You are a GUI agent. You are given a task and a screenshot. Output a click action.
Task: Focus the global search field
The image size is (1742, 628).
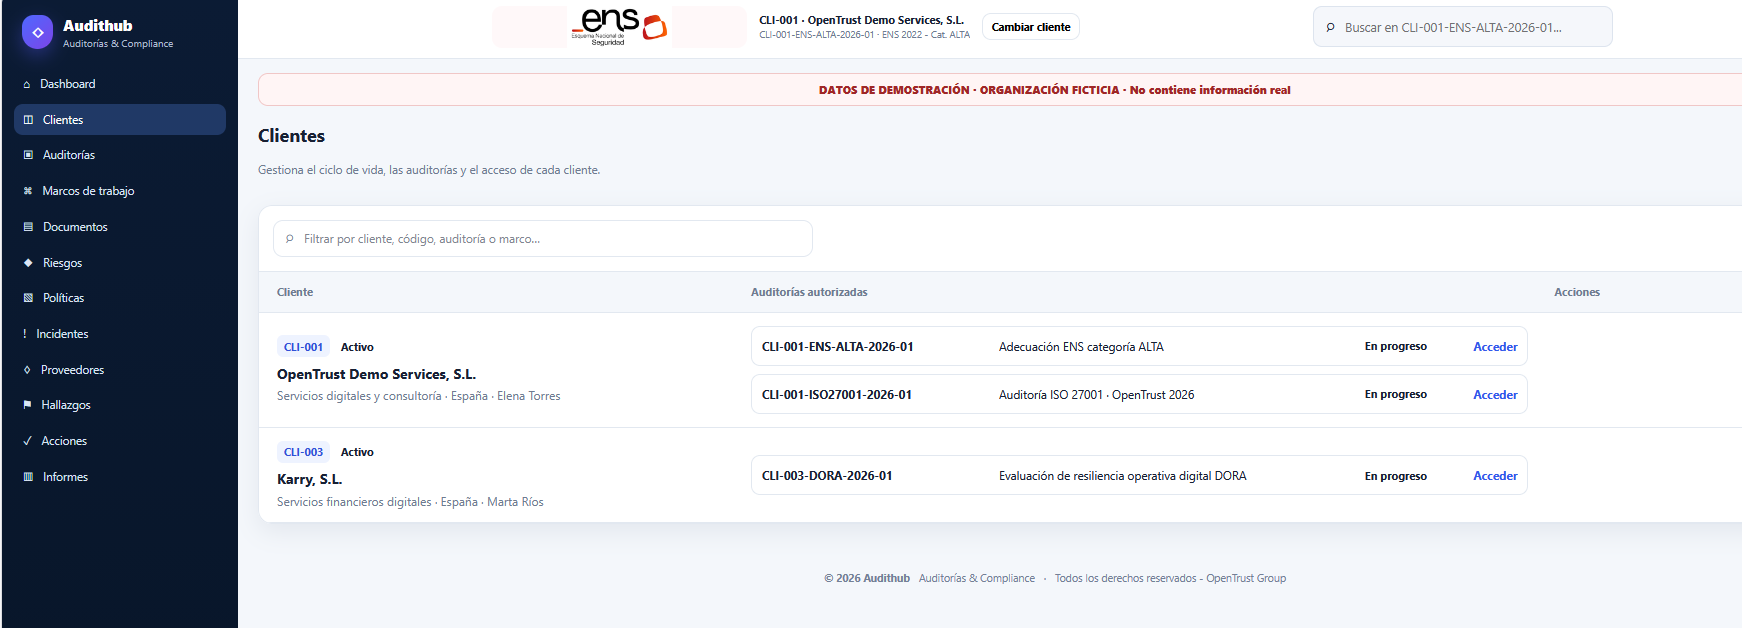coord(1463,27)
